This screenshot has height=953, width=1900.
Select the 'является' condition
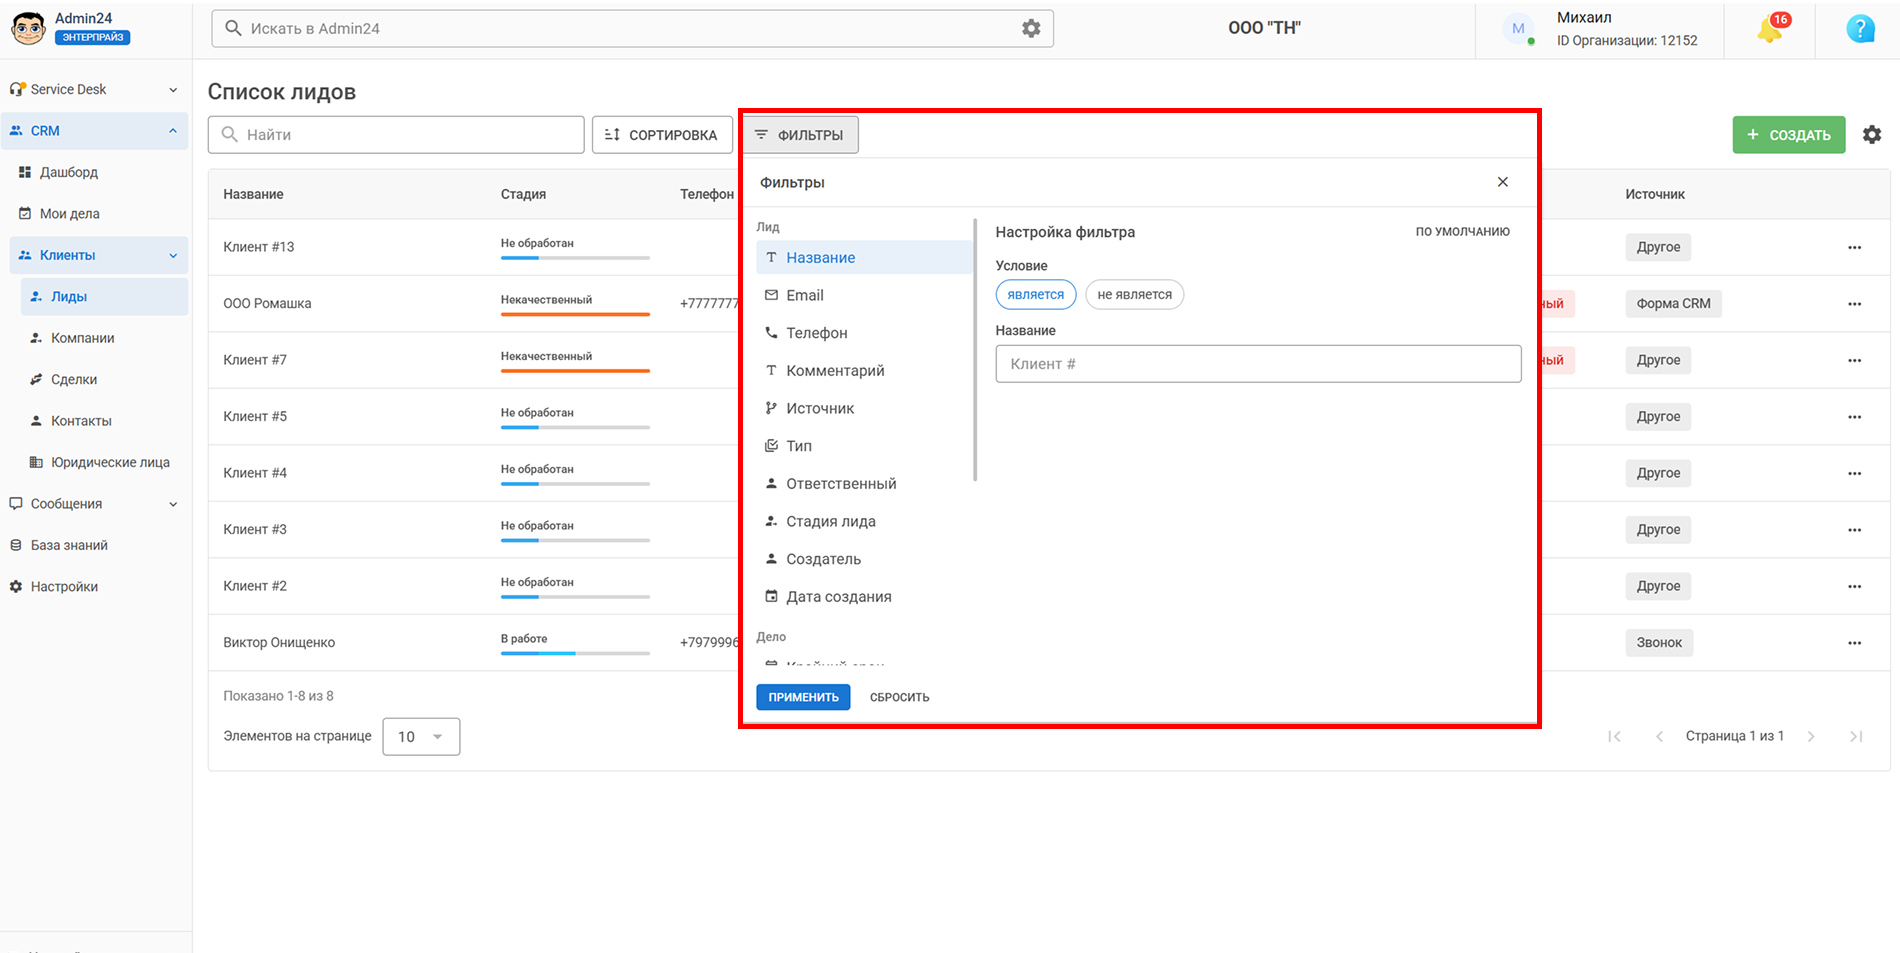pyautogui.click(x=1036, y=295)
